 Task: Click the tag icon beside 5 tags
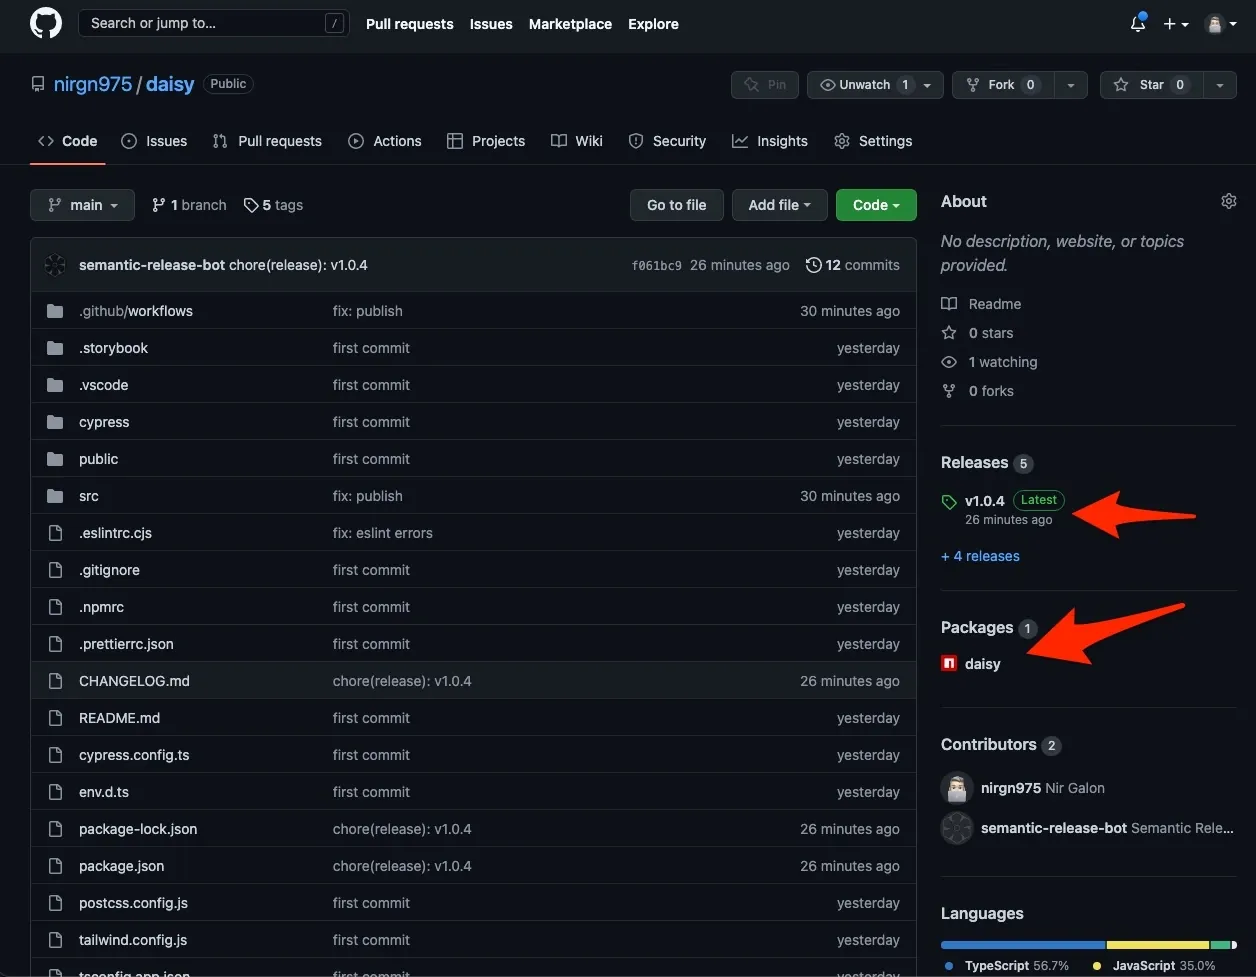click(x=249, y=205)
